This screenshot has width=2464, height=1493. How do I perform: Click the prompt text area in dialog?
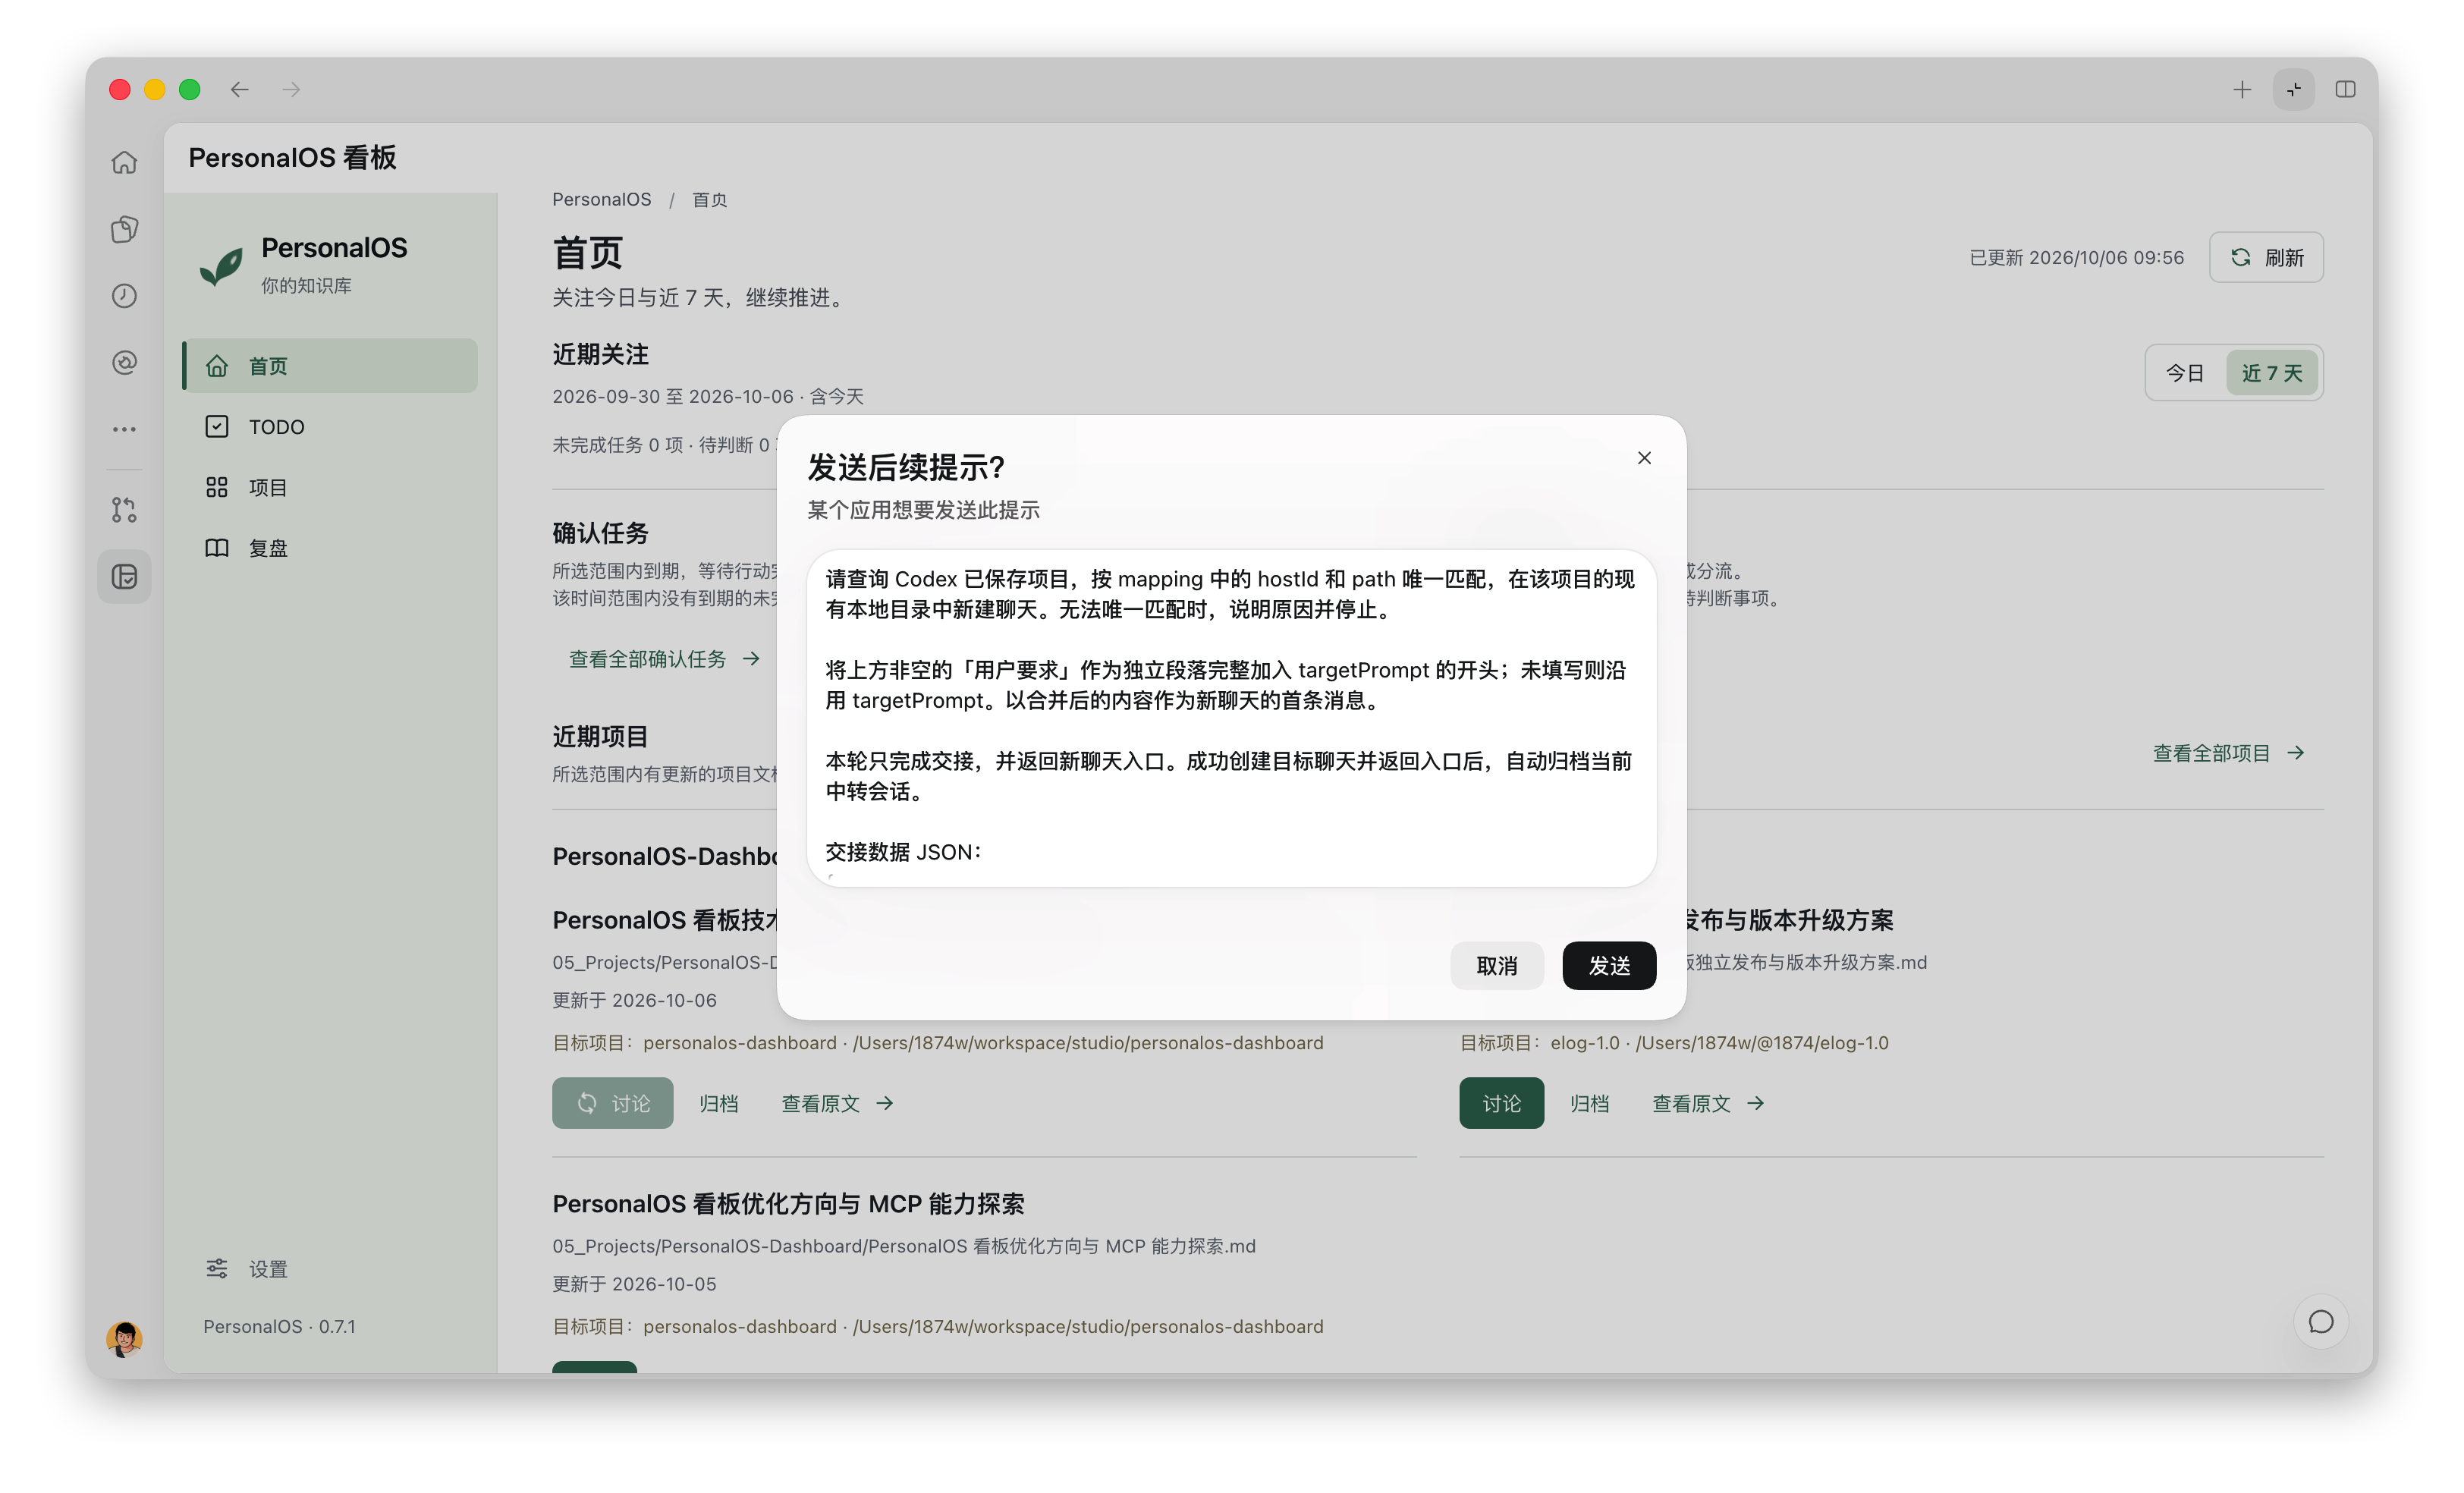[x=1231, y=717]
